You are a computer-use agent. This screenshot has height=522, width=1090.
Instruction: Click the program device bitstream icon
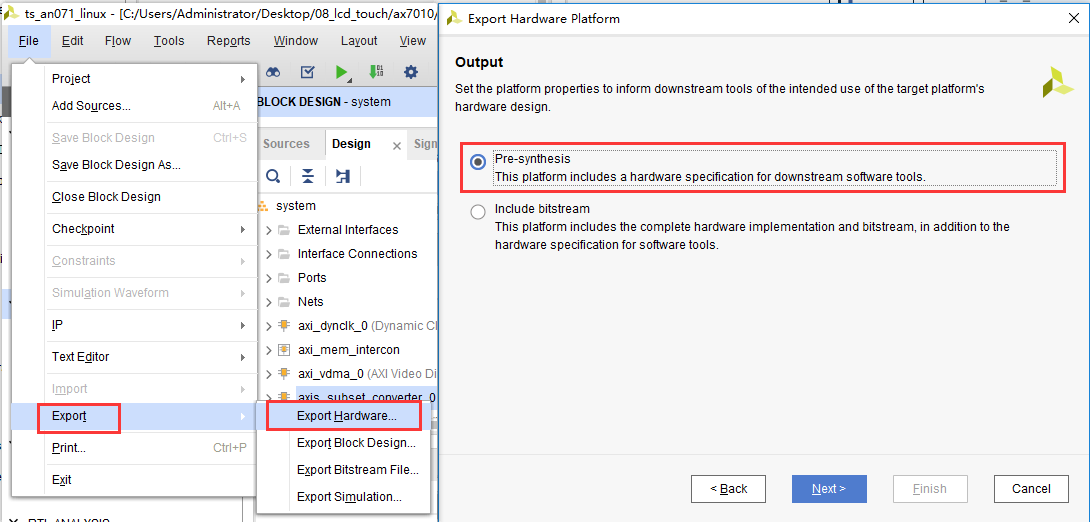[376, 72]
